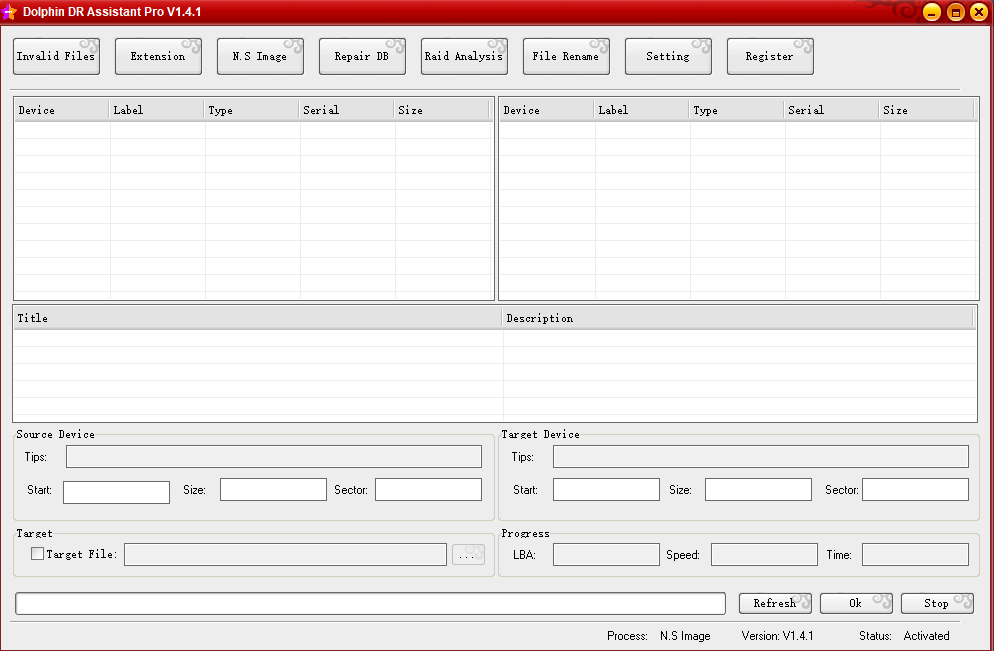Image resolution: width=994 pixels, height=651 pixels.
Task: Click the Register button
Action: point(770,56)
